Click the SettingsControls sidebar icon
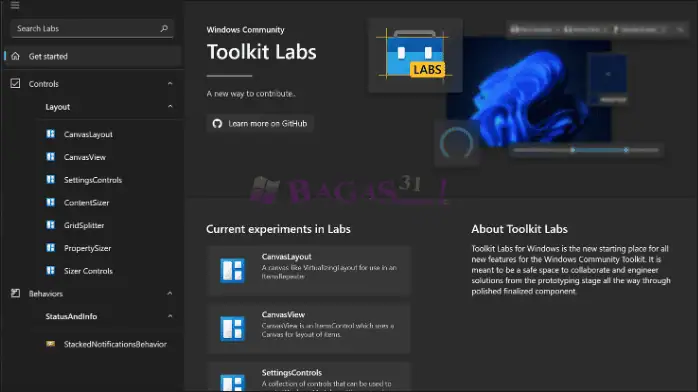The width and height of the screenshot is (698, 392). [51, 180]
